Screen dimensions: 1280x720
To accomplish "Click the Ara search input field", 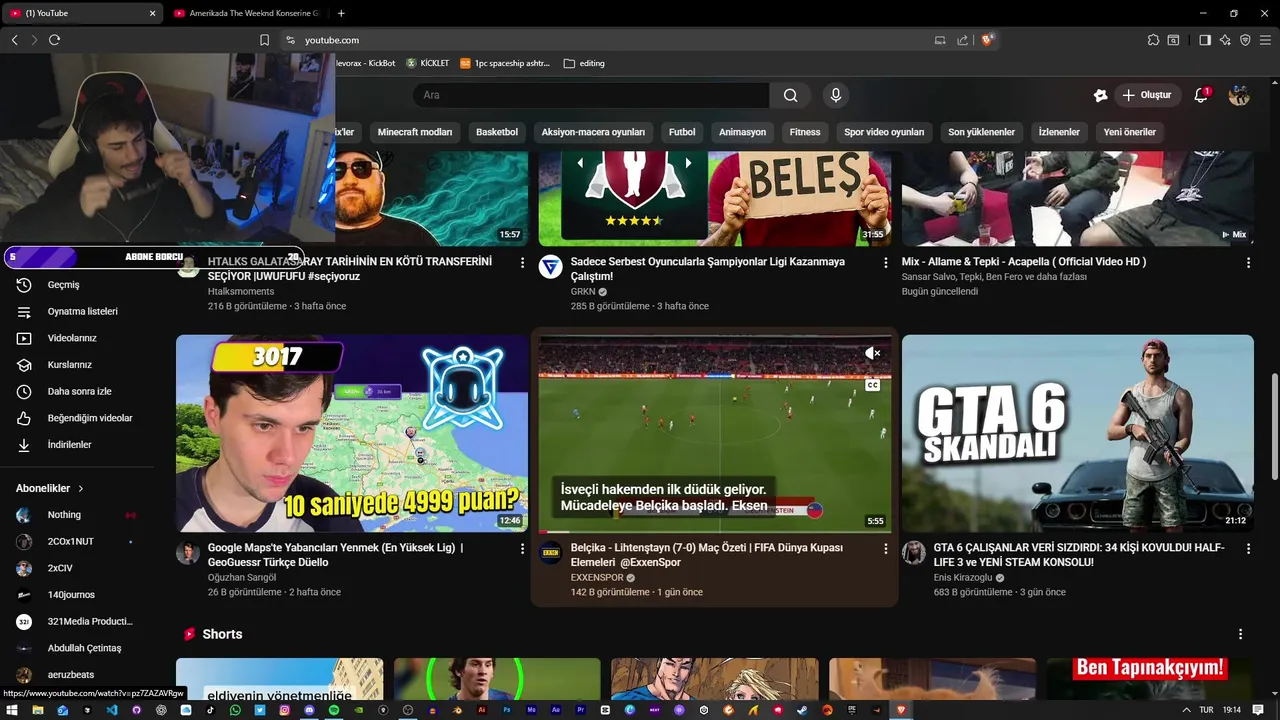I will [x=591, y=95].
